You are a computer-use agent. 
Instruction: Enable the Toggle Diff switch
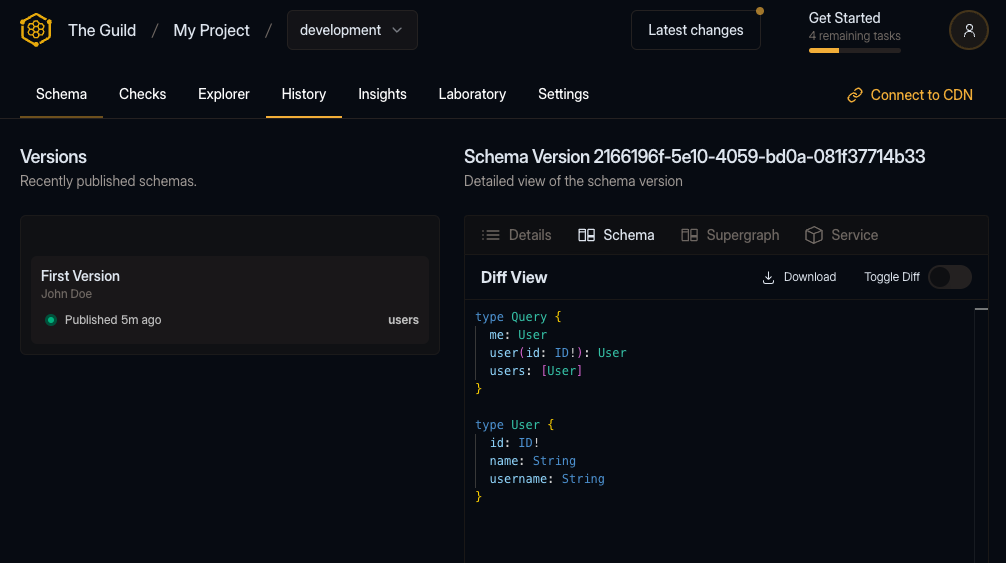(x=949, y=277)
